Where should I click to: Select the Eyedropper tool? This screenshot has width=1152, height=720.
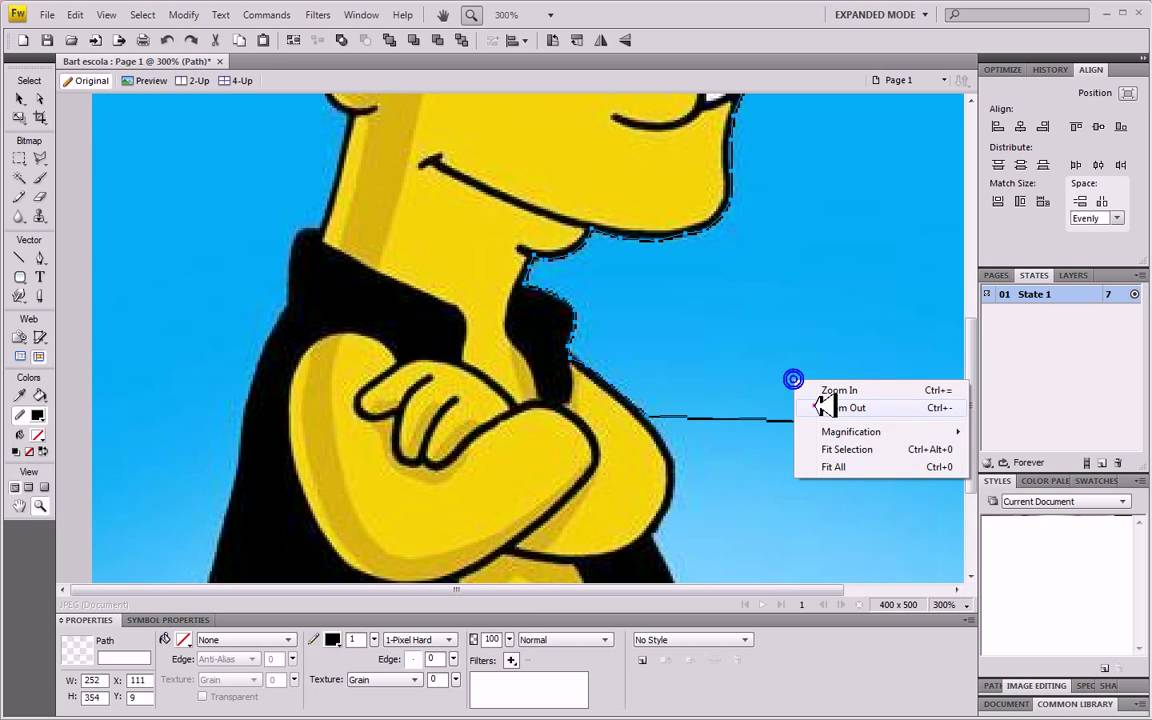20,395
